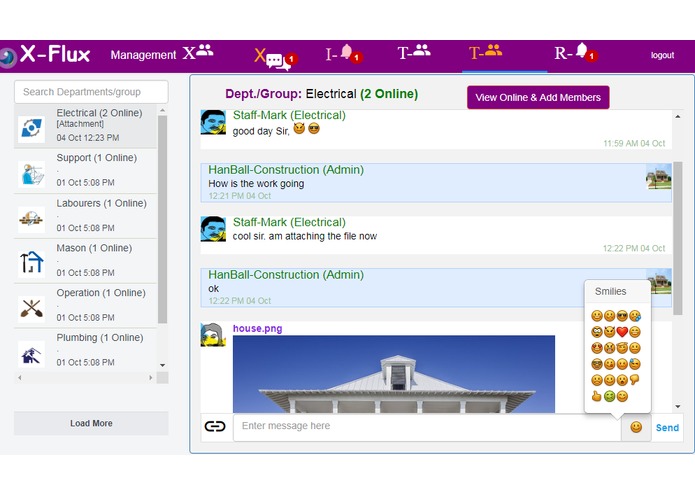Viewport: 695px width, 494px height.
Task: Open X chat messages with notification badge
Action: pyautogui.click(x=276, y=58)
